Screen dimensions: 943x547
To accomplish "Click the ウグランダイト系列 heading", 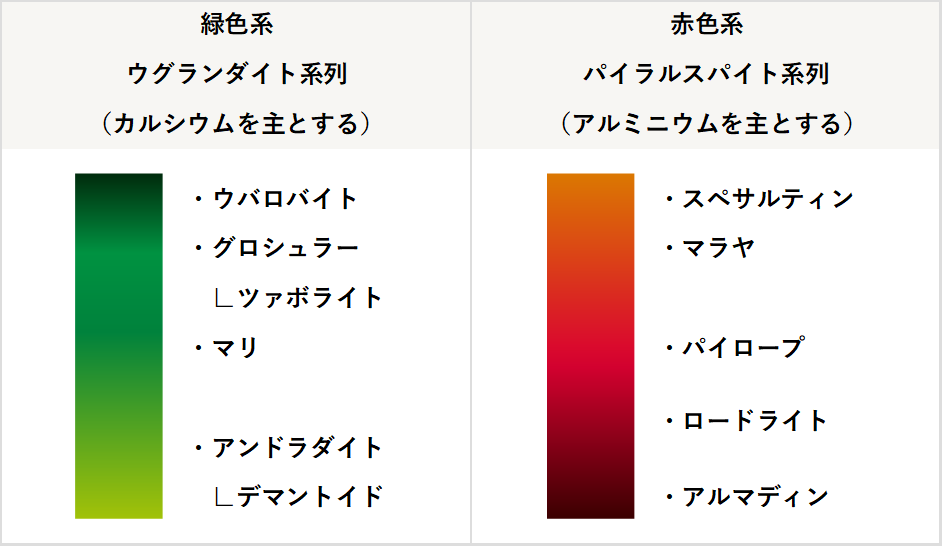I will click(236, 75).
